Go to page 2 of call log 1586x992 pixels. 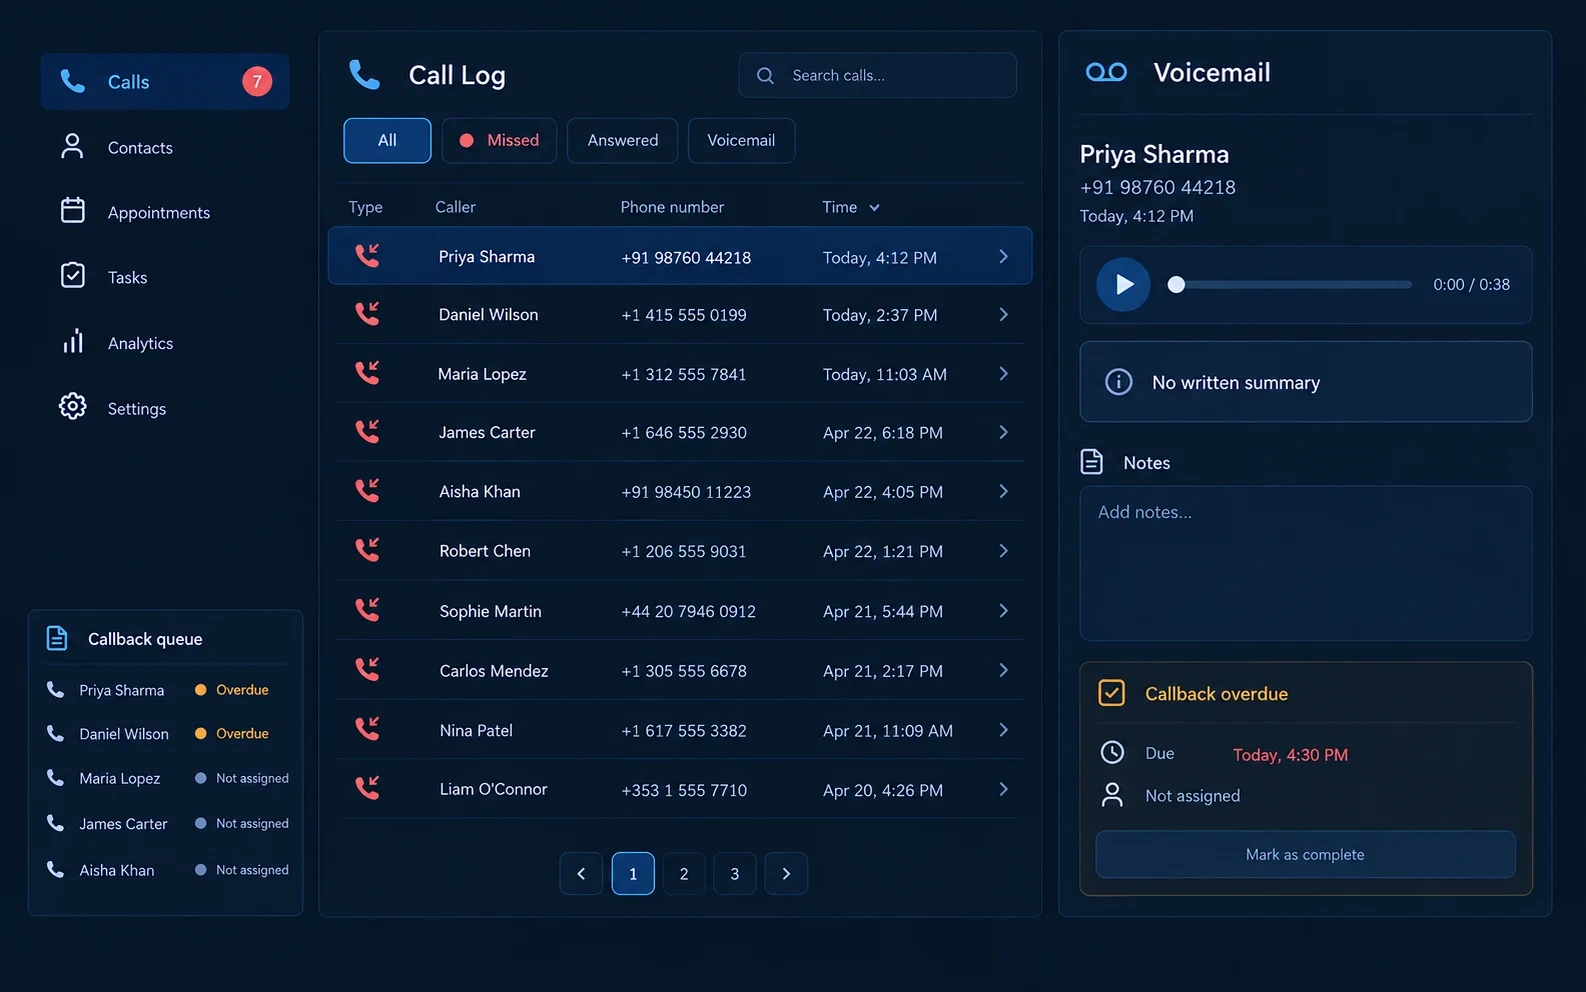point(684,873)
